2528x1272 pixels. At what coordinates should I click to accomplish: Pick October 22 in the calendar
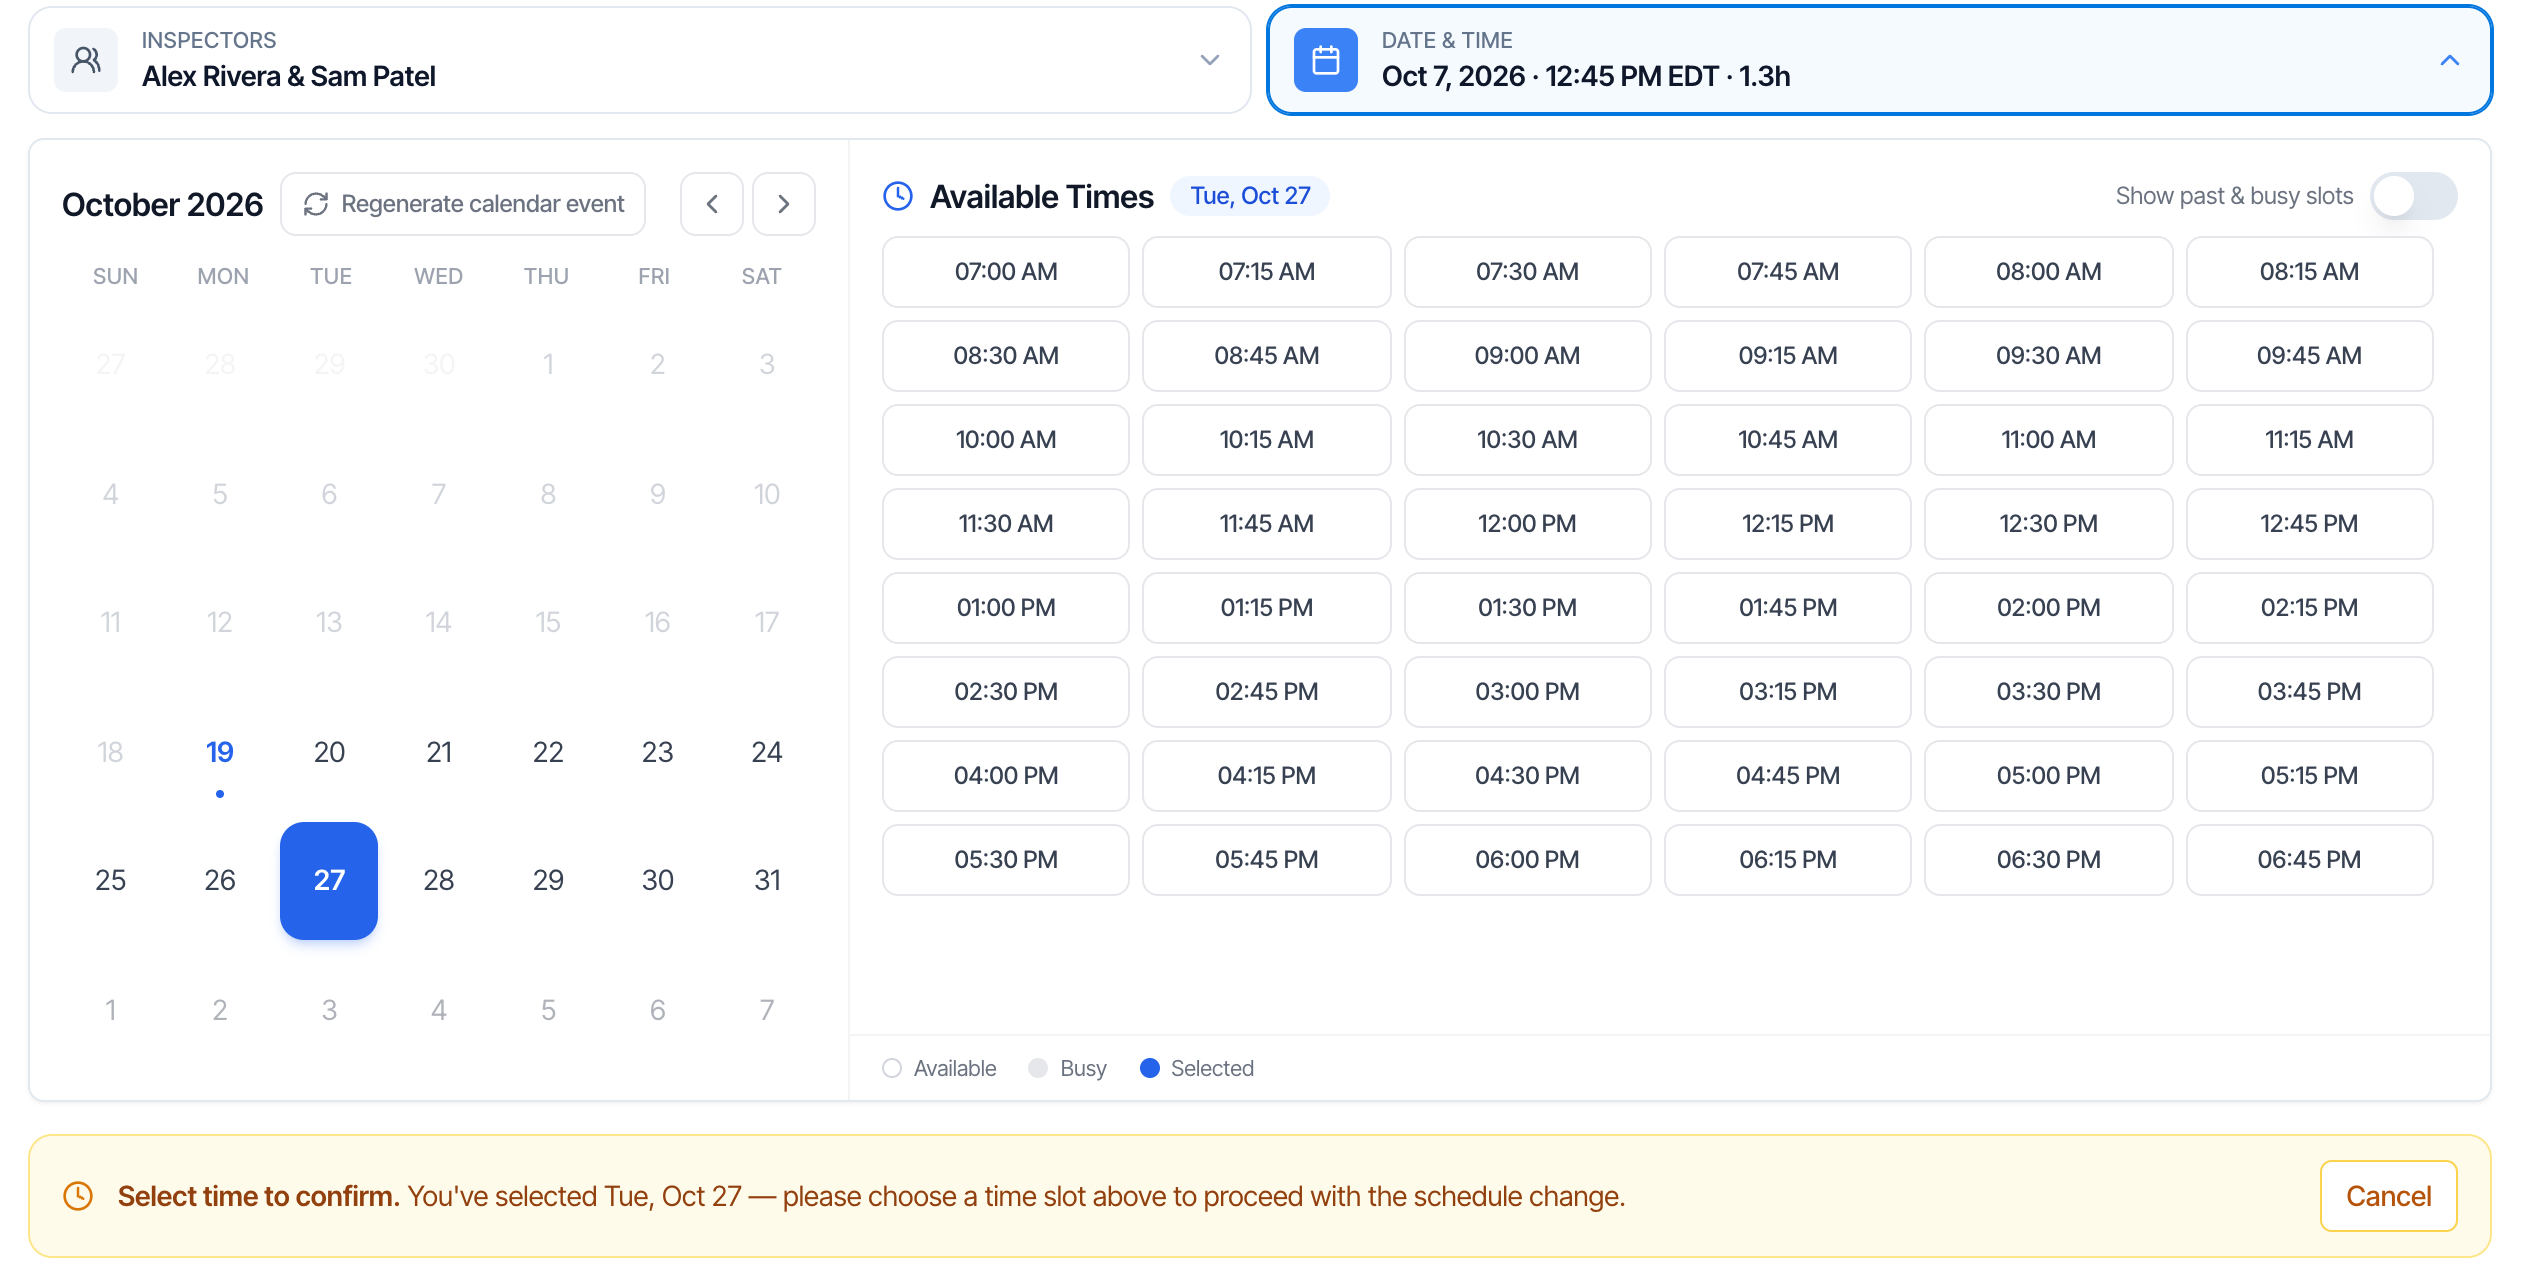(x=548, y=752)
